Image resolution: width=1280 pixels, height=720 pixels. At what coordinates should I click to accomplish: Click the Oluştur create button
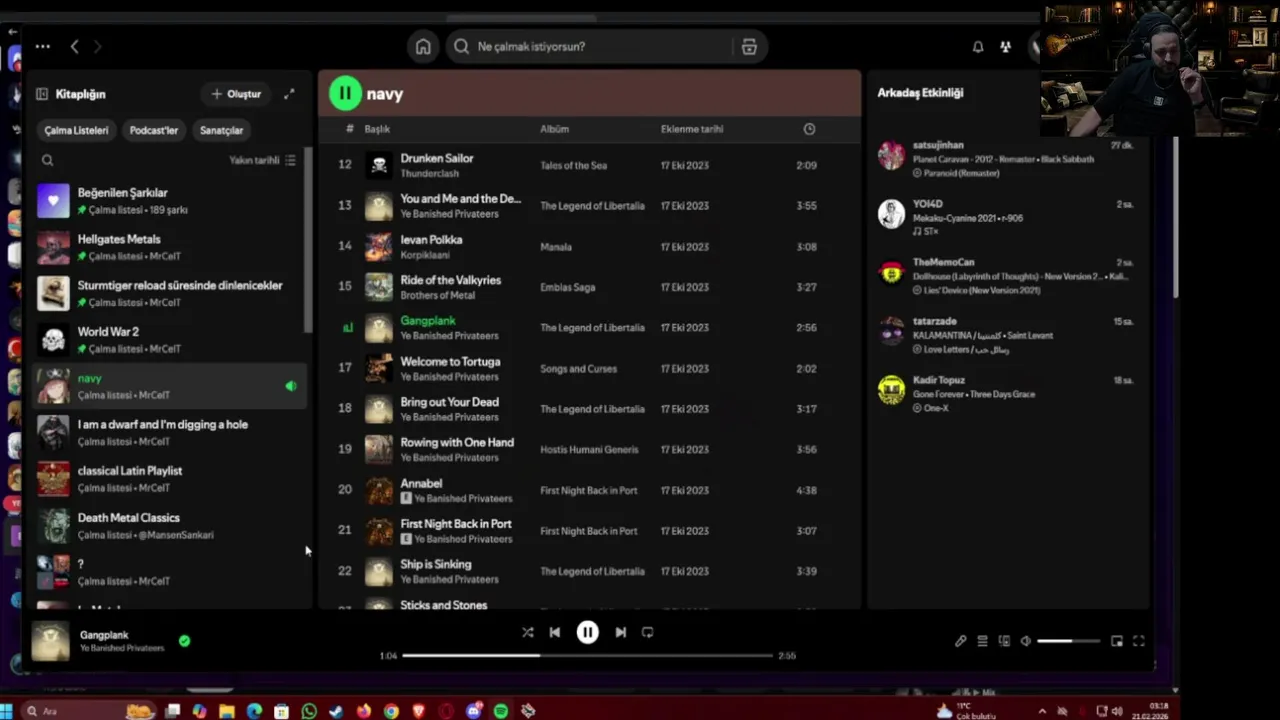236,94
